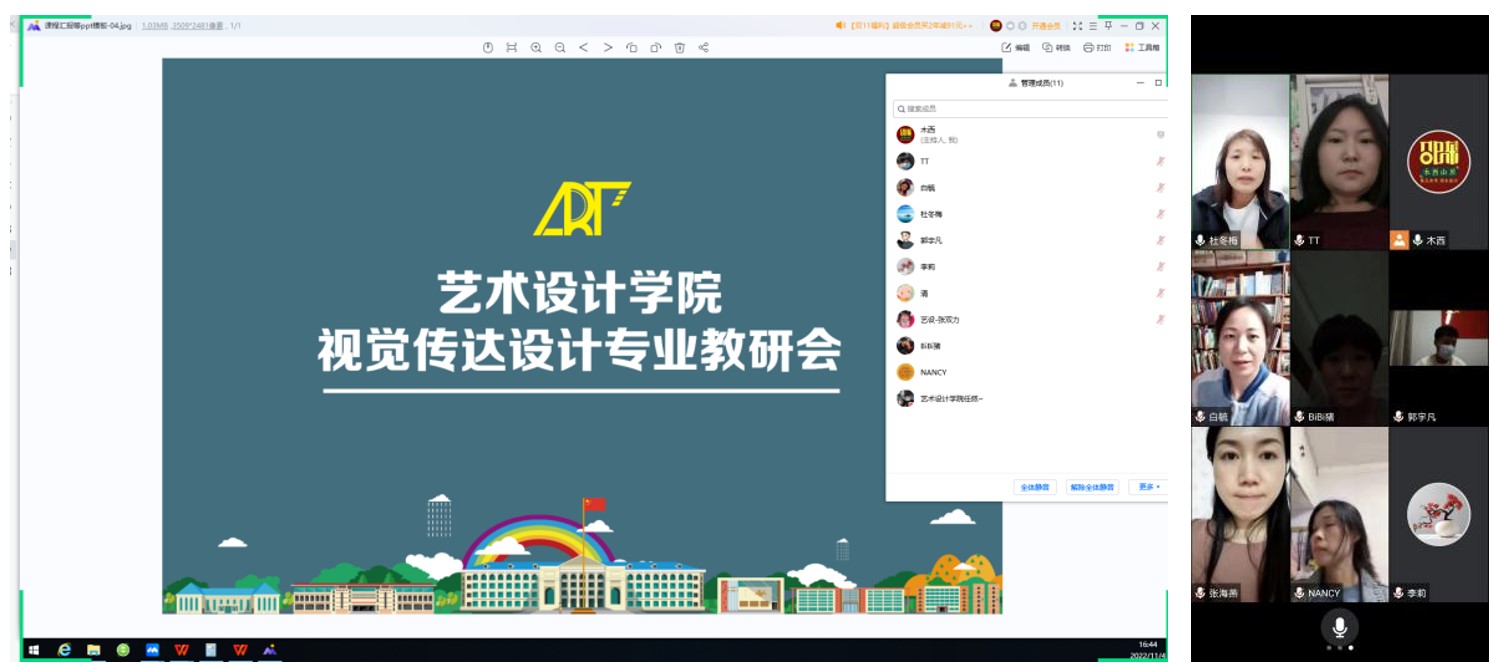Toggle the muted mic for member 杜冬梅
Viewport: 1491px width, 667px height.
(1161, 214)
